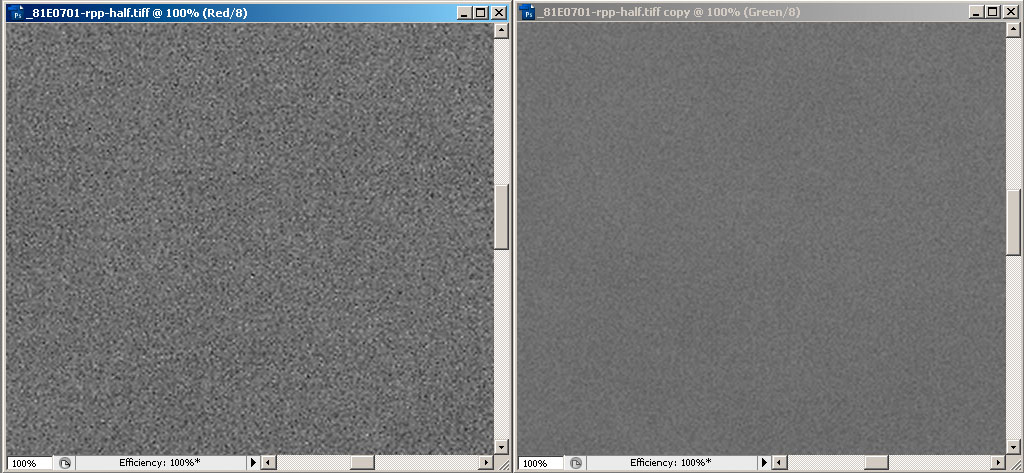
Task: Click the scroll-down arrow in the Green/8 window
Action: pos(1013,448)
